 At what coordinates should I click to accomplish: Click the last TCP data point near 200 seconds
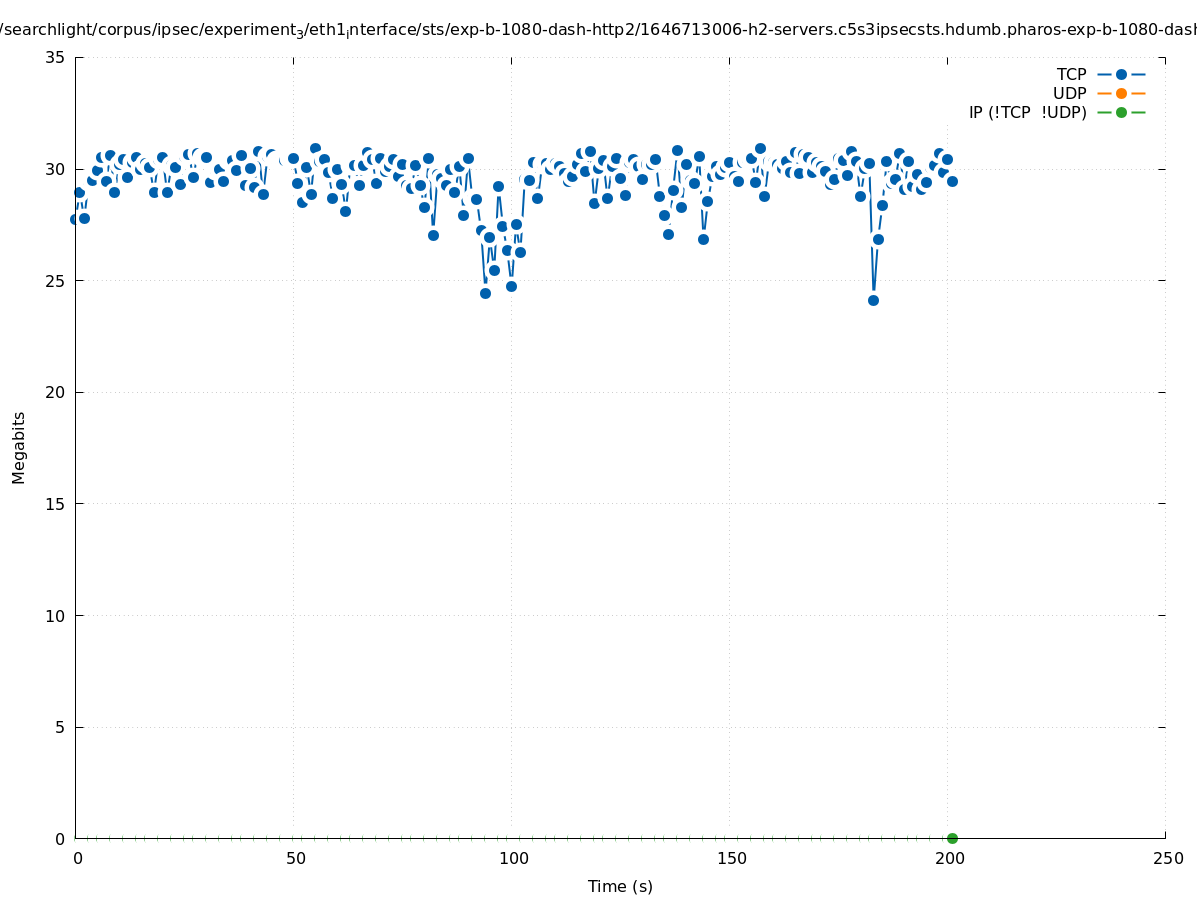pos(952,181)
